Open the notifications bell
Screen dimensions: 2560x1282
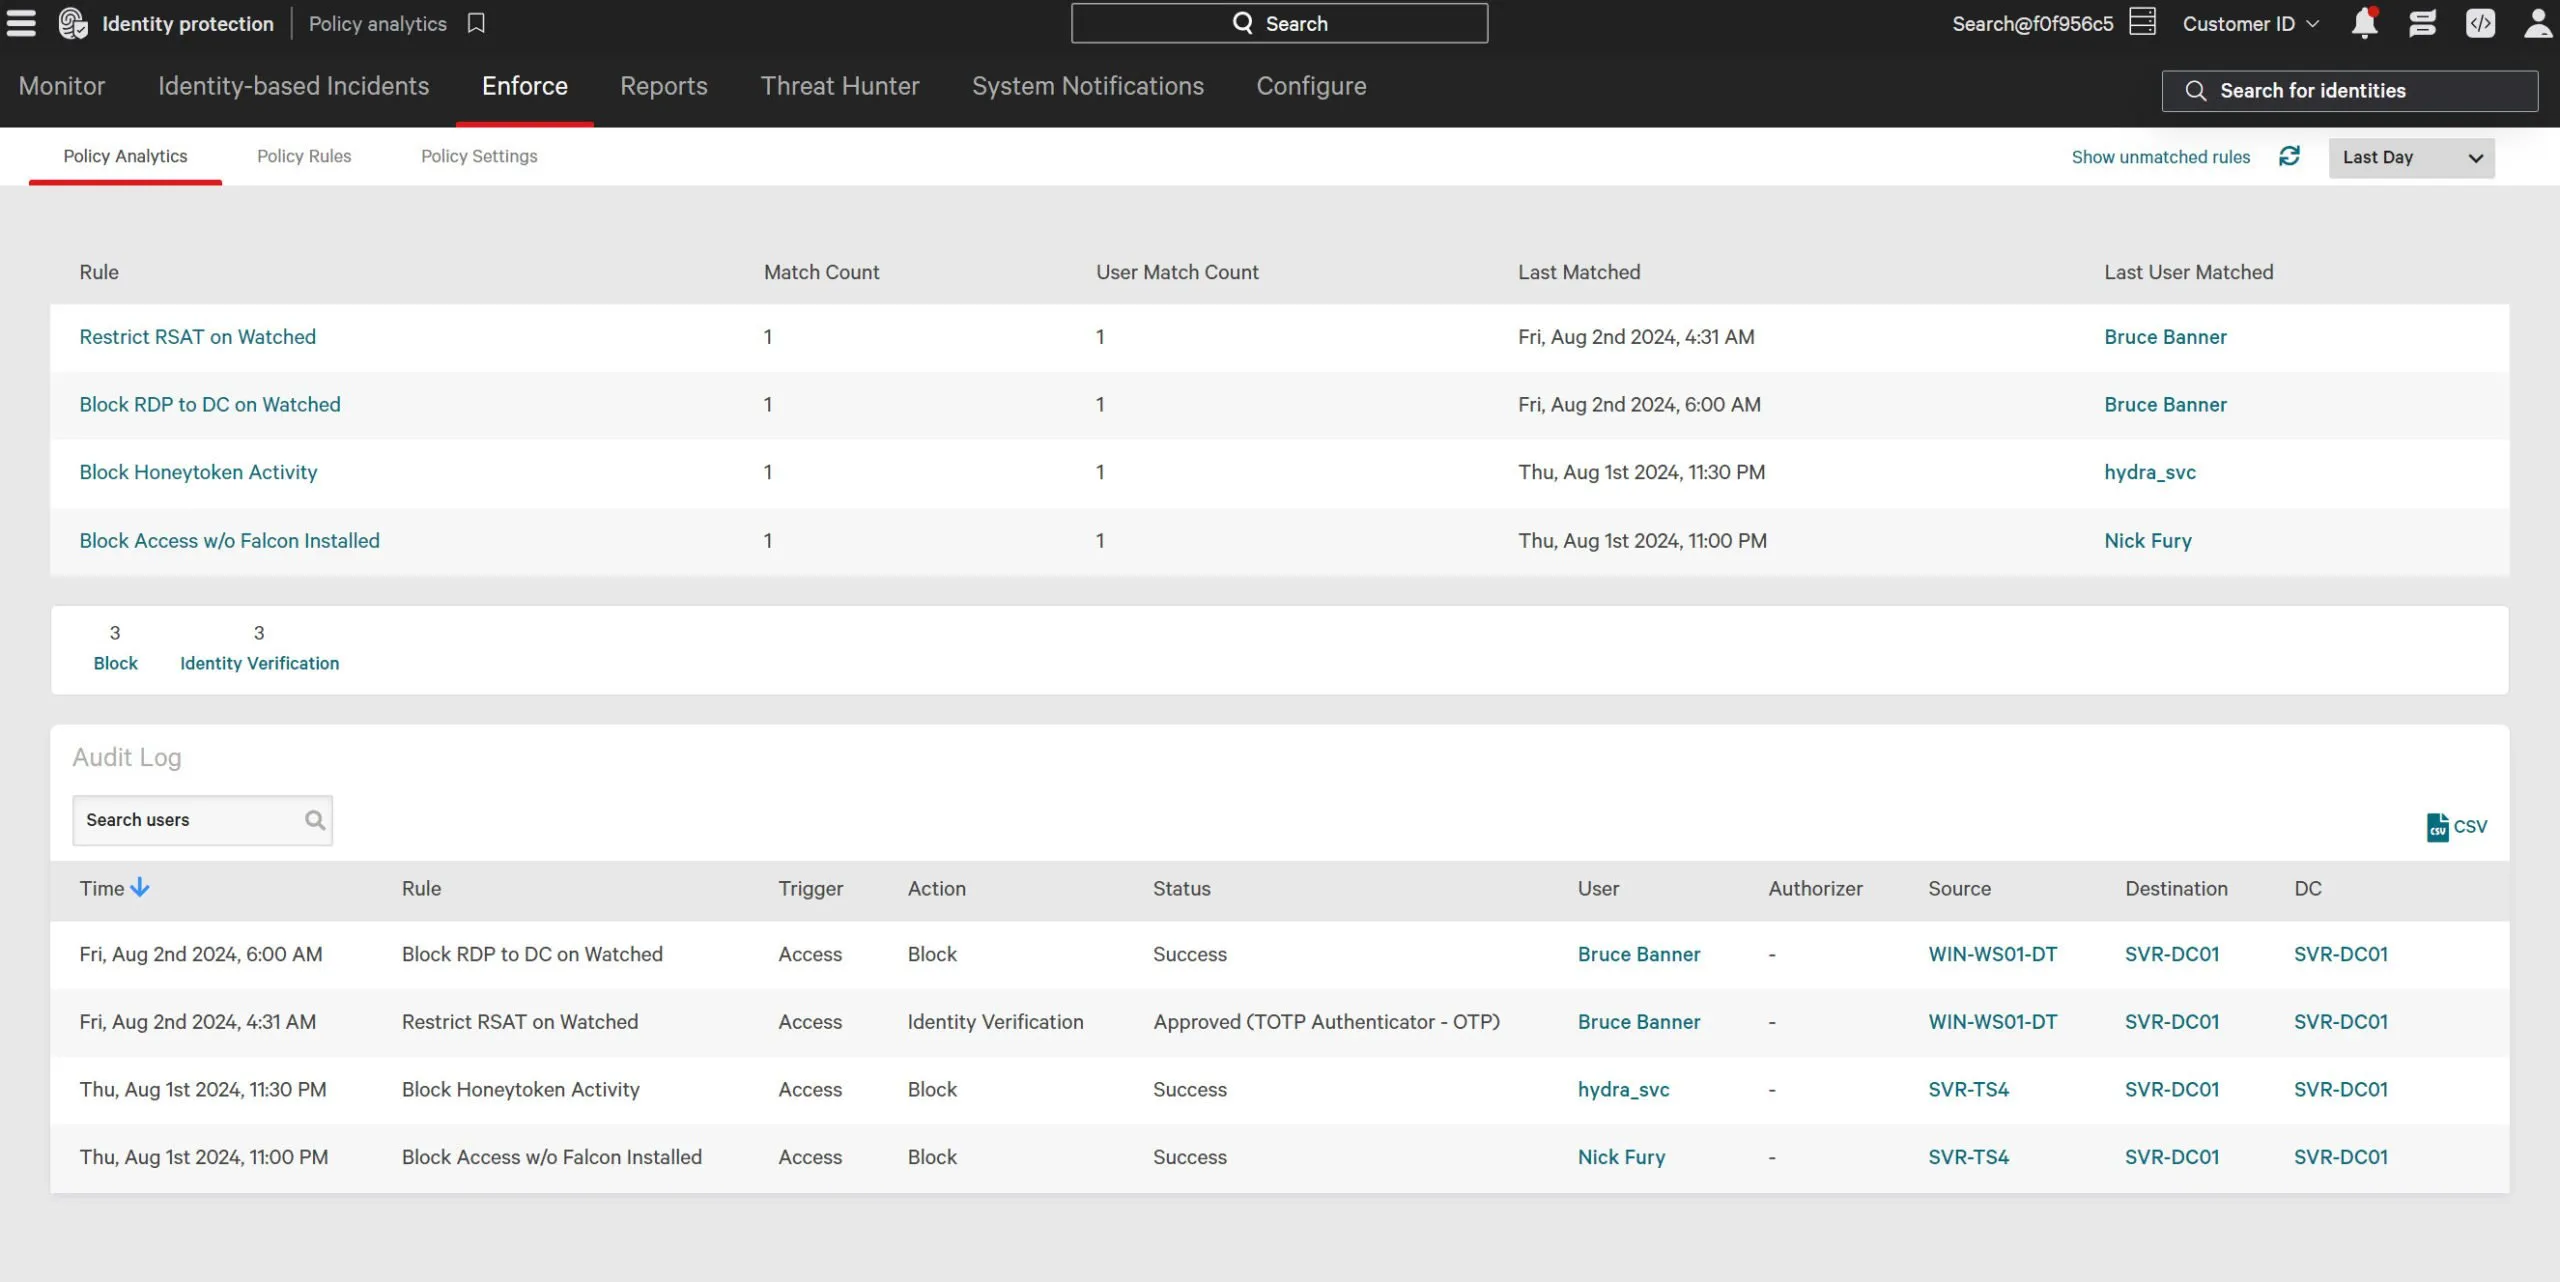pyautogui.click(x=2365, y=23)
